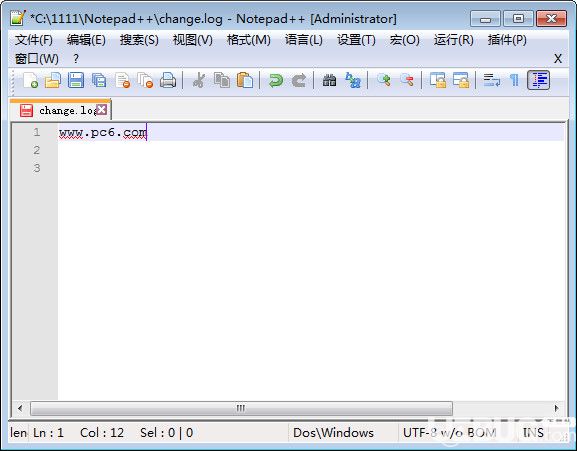Close current document via toolbar icon

coord(123,80)
